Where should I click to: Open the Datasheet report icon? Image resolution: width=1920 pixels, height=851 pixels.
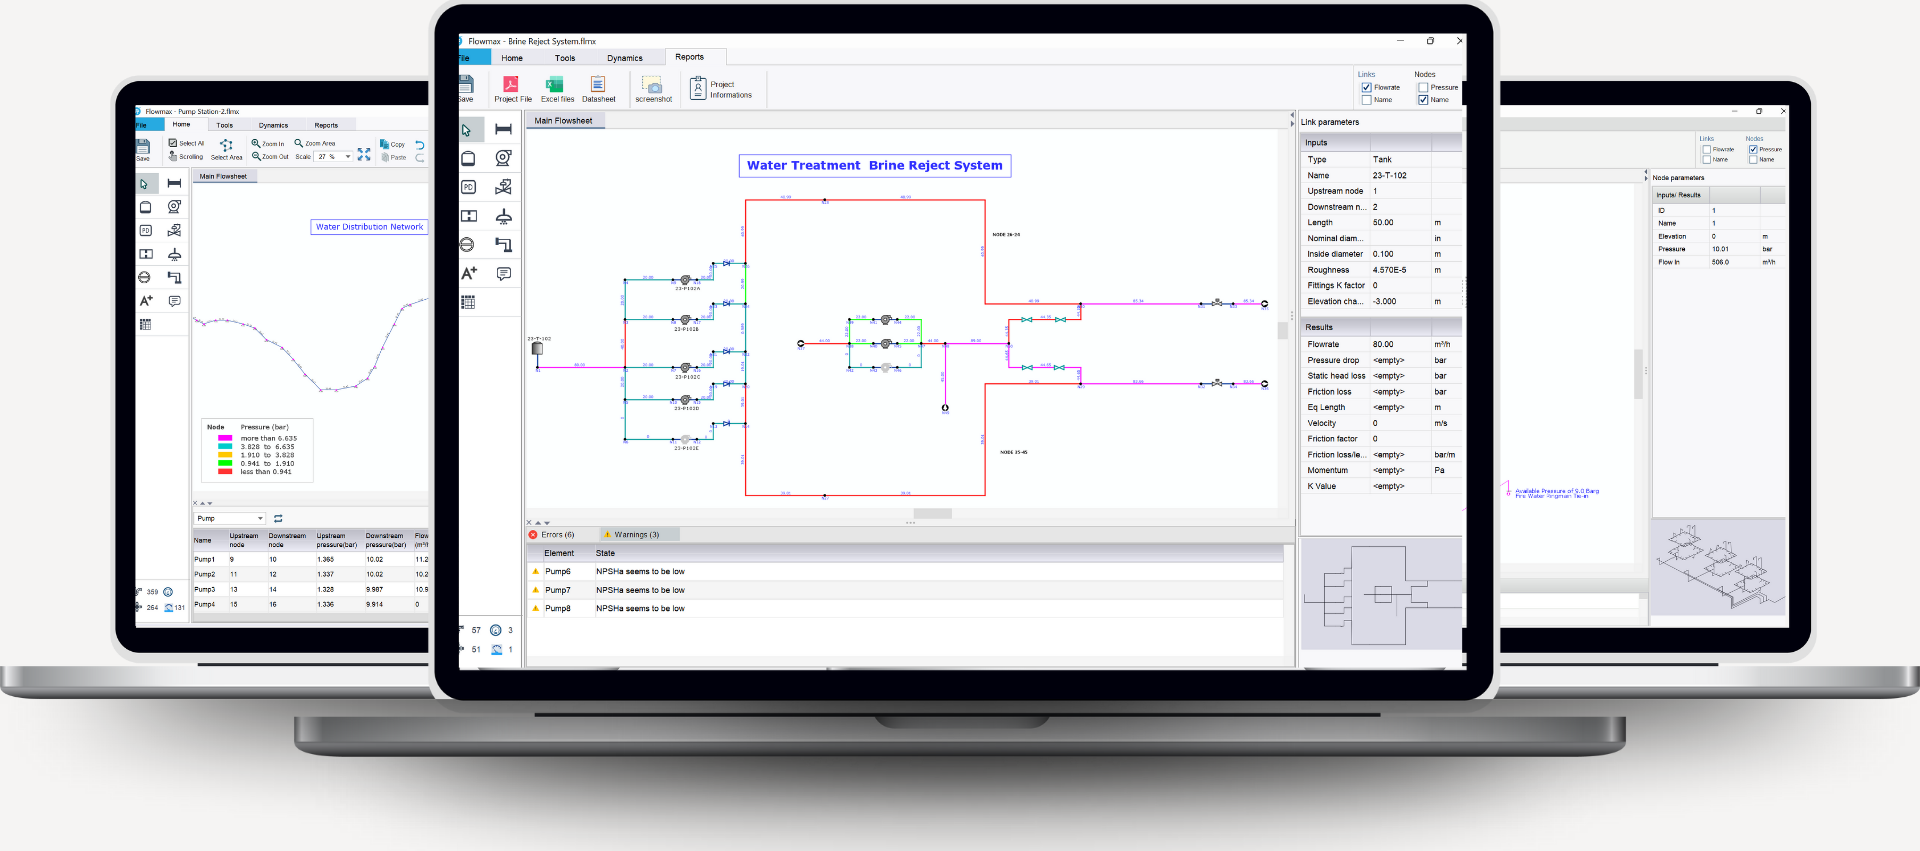coord(598,86)
